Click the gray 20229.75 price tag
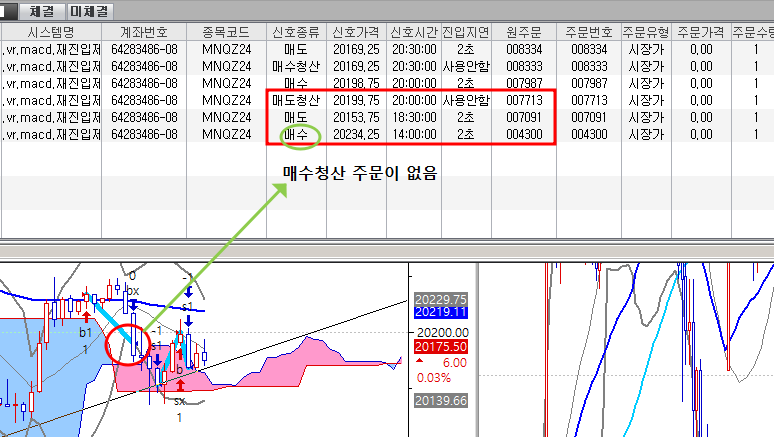The image size is (774, 437). coord(441,299)
